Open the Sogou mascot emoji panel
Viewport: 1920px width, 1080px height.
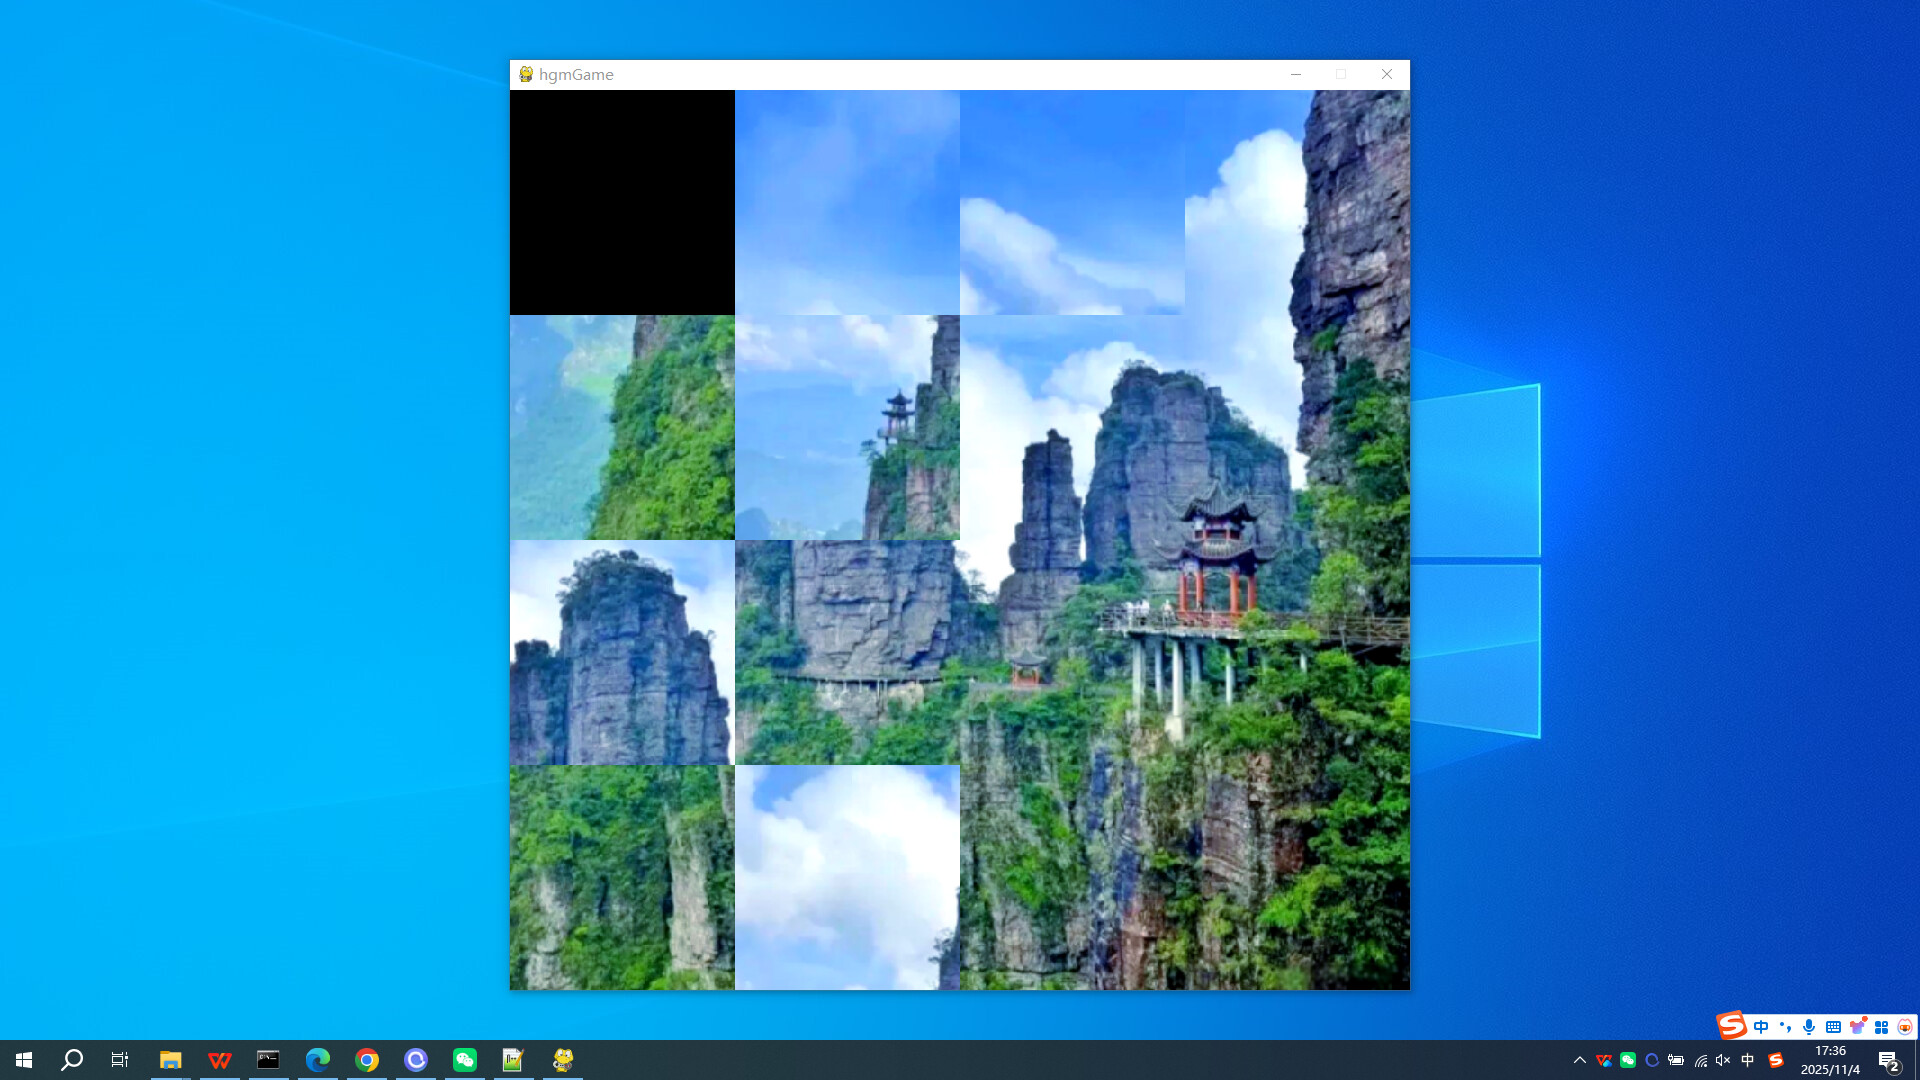tap(1907, 1026)
